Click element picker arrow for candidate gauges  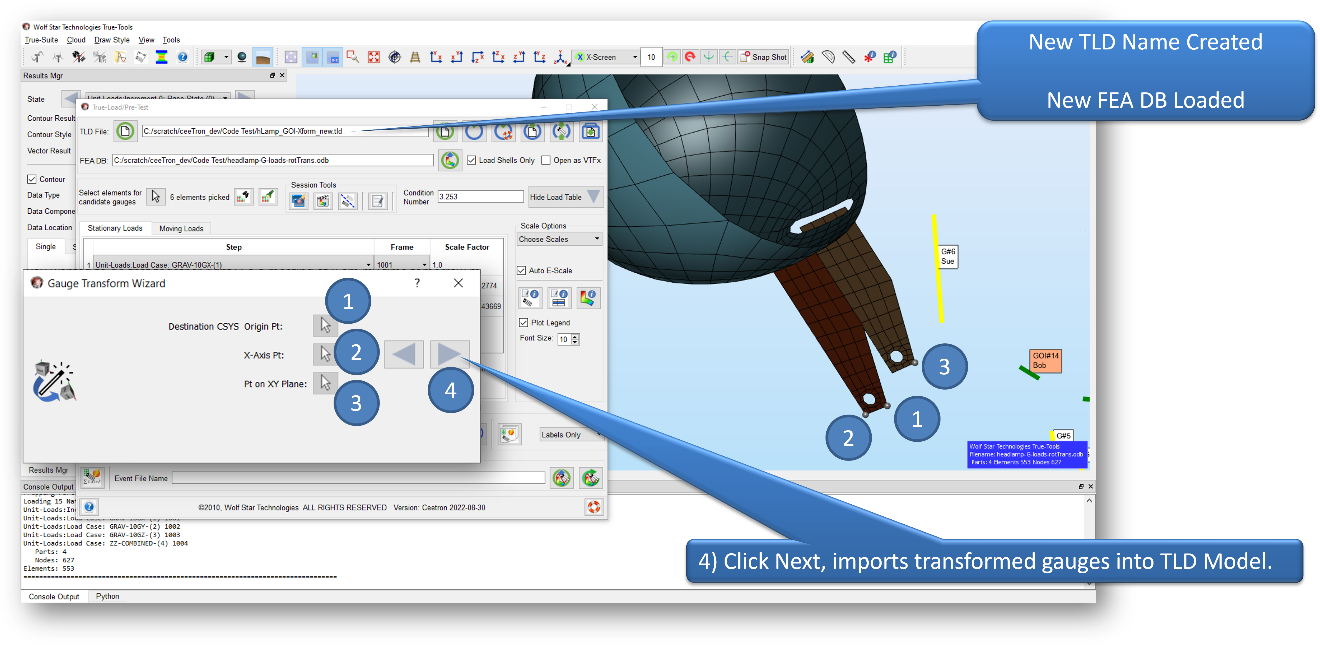point(156,197)
